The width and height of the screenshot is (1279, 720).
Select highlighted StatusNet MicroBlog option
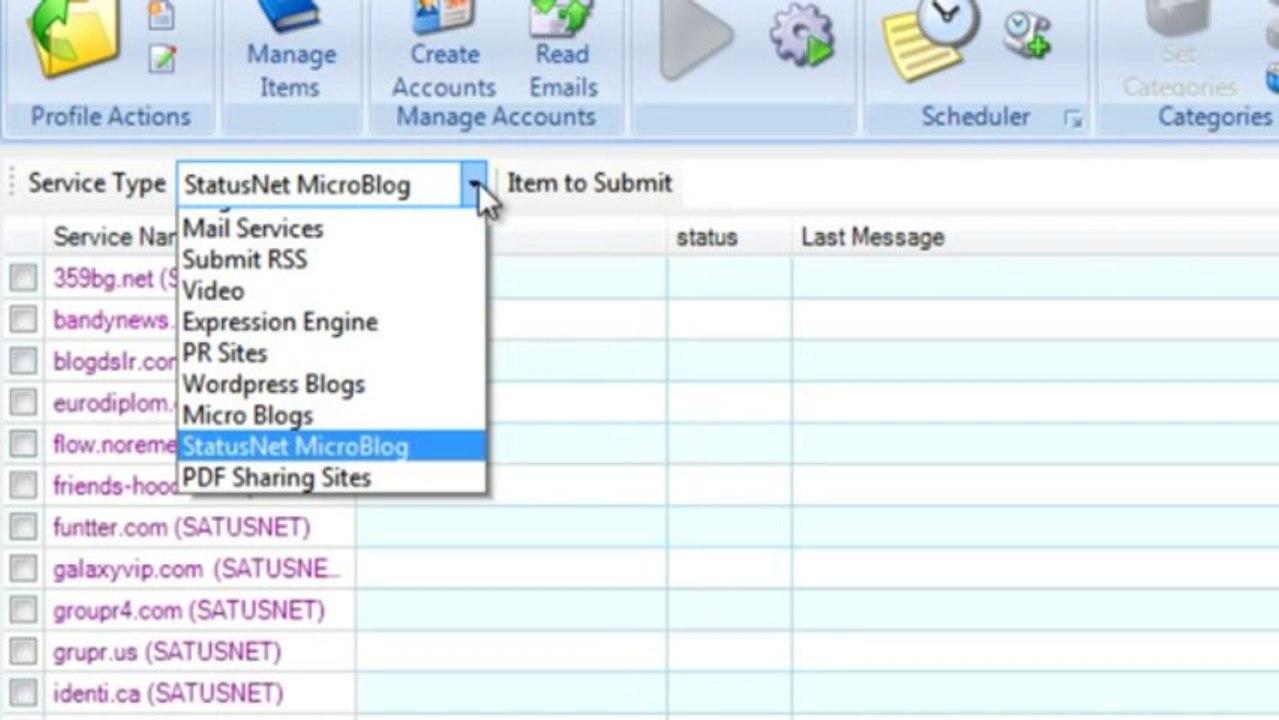[332, 446]
